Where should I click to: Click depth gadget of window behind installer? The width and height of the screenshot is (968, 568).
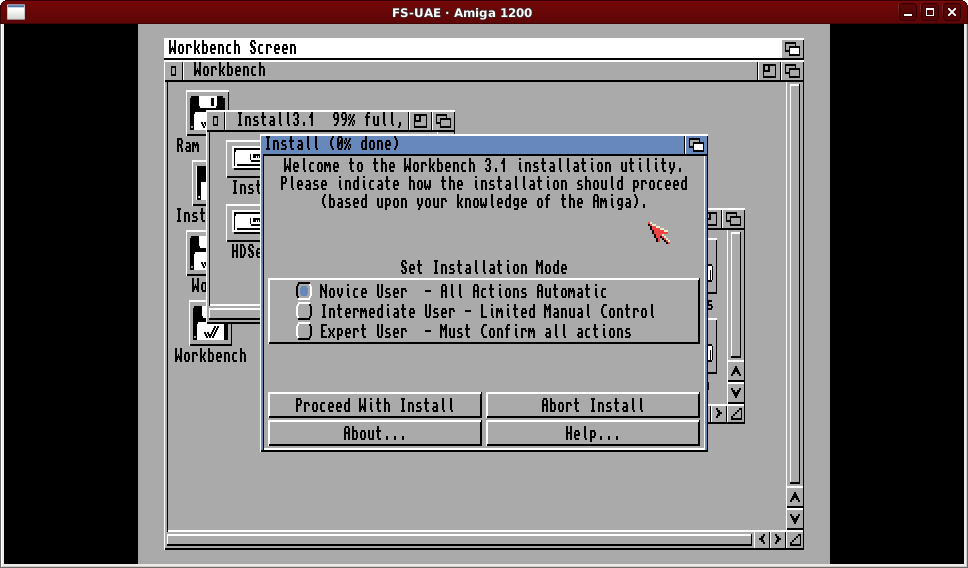(x=733, y=219)
